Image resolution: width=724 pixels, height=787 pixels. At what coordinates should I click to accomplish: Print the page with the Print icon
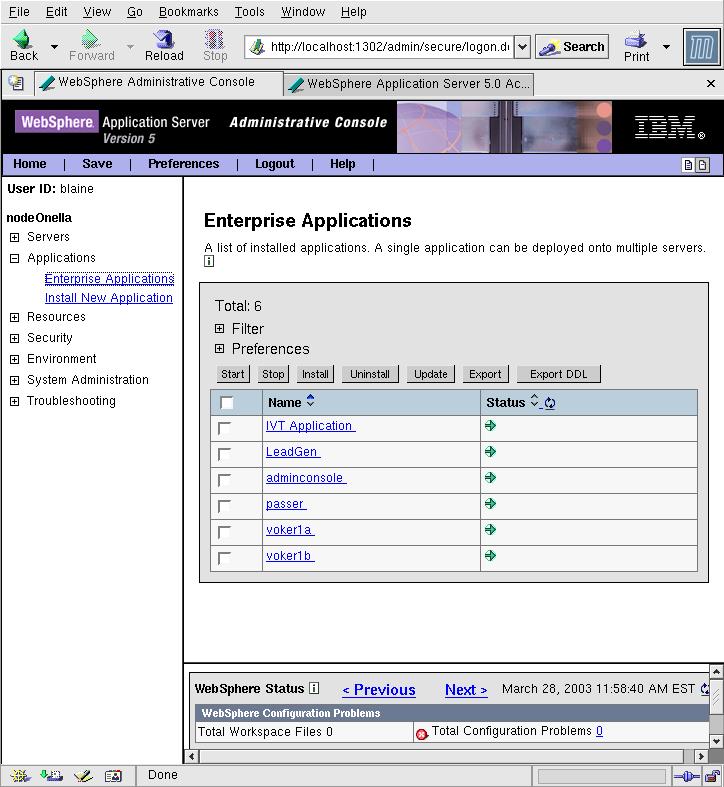(636, 40)
